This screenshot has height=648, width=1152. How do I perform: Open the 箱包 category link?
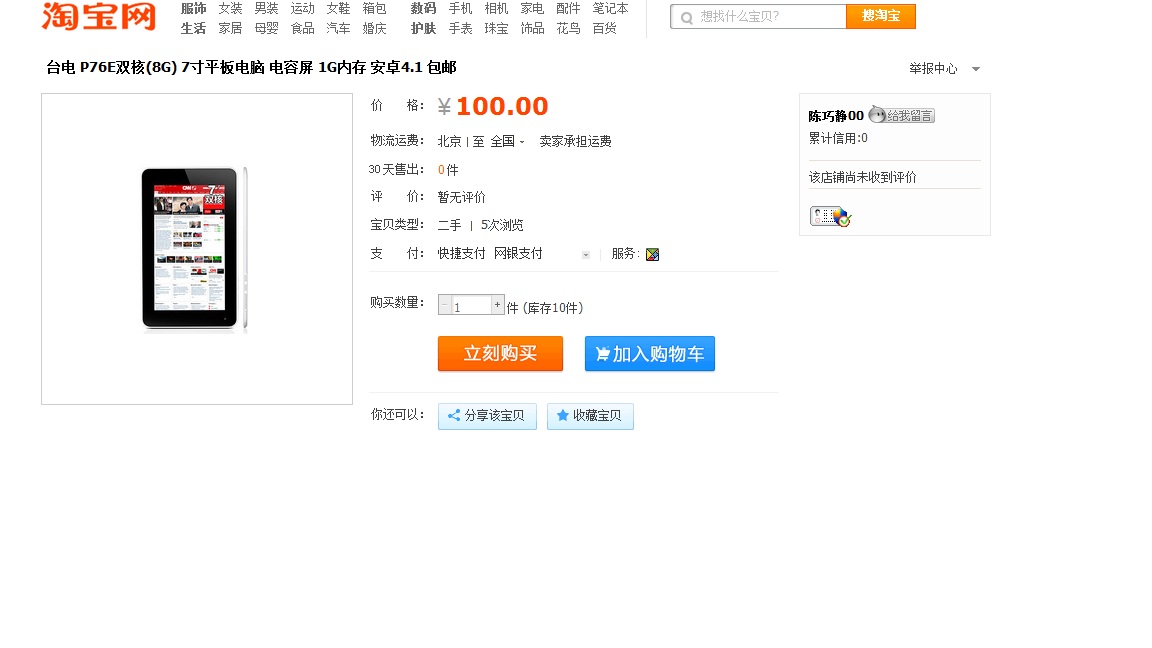click(374, 8)
